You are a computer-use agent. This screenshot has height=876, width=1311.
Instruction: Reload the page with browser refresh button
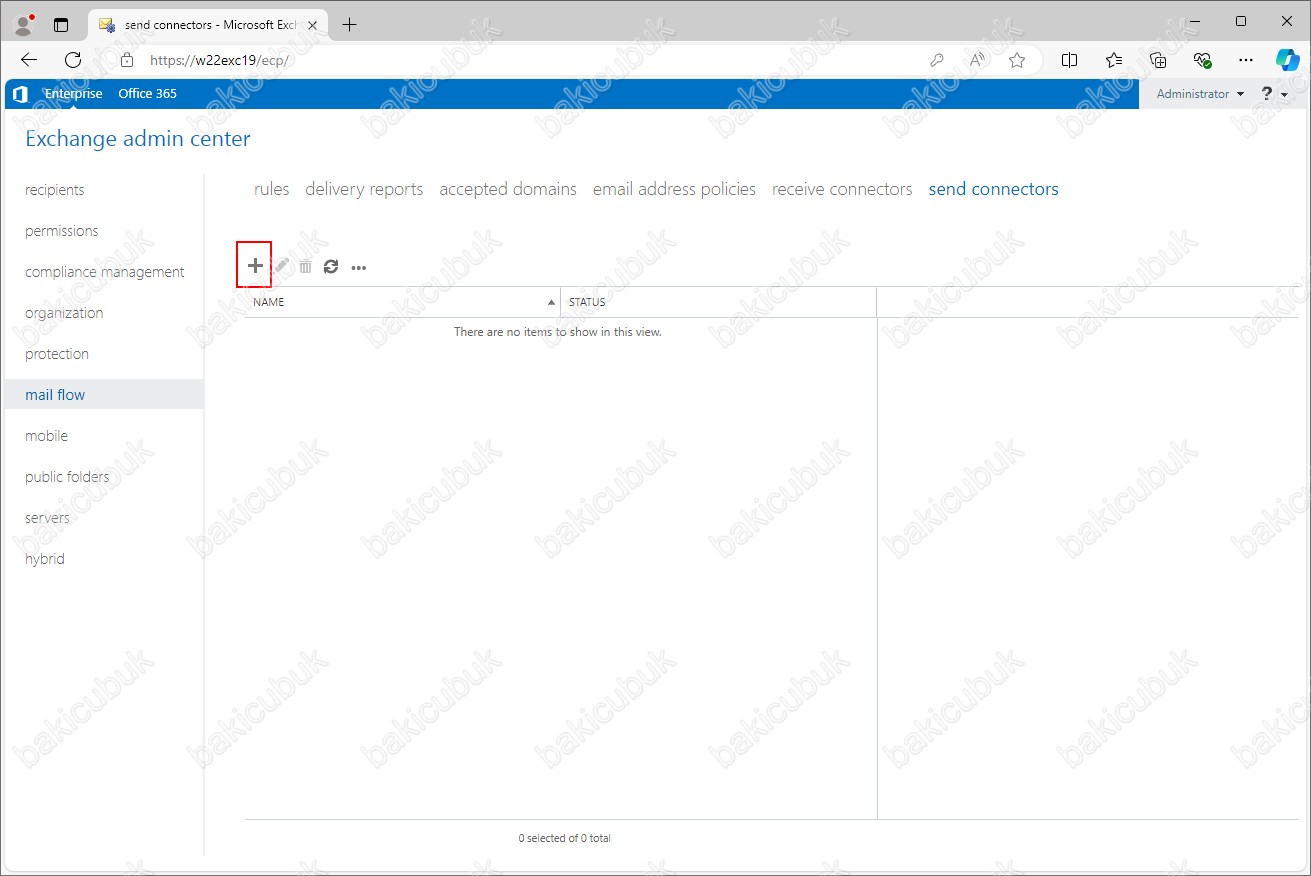(x=73, y=60)
